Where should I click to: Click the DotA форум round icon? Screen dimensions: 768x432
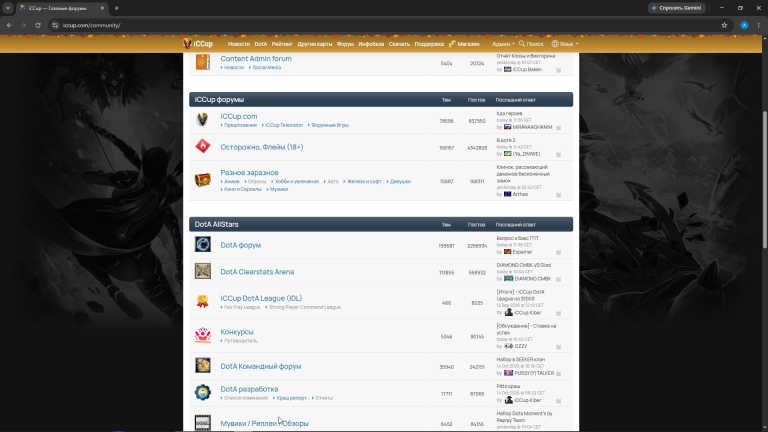203,244
